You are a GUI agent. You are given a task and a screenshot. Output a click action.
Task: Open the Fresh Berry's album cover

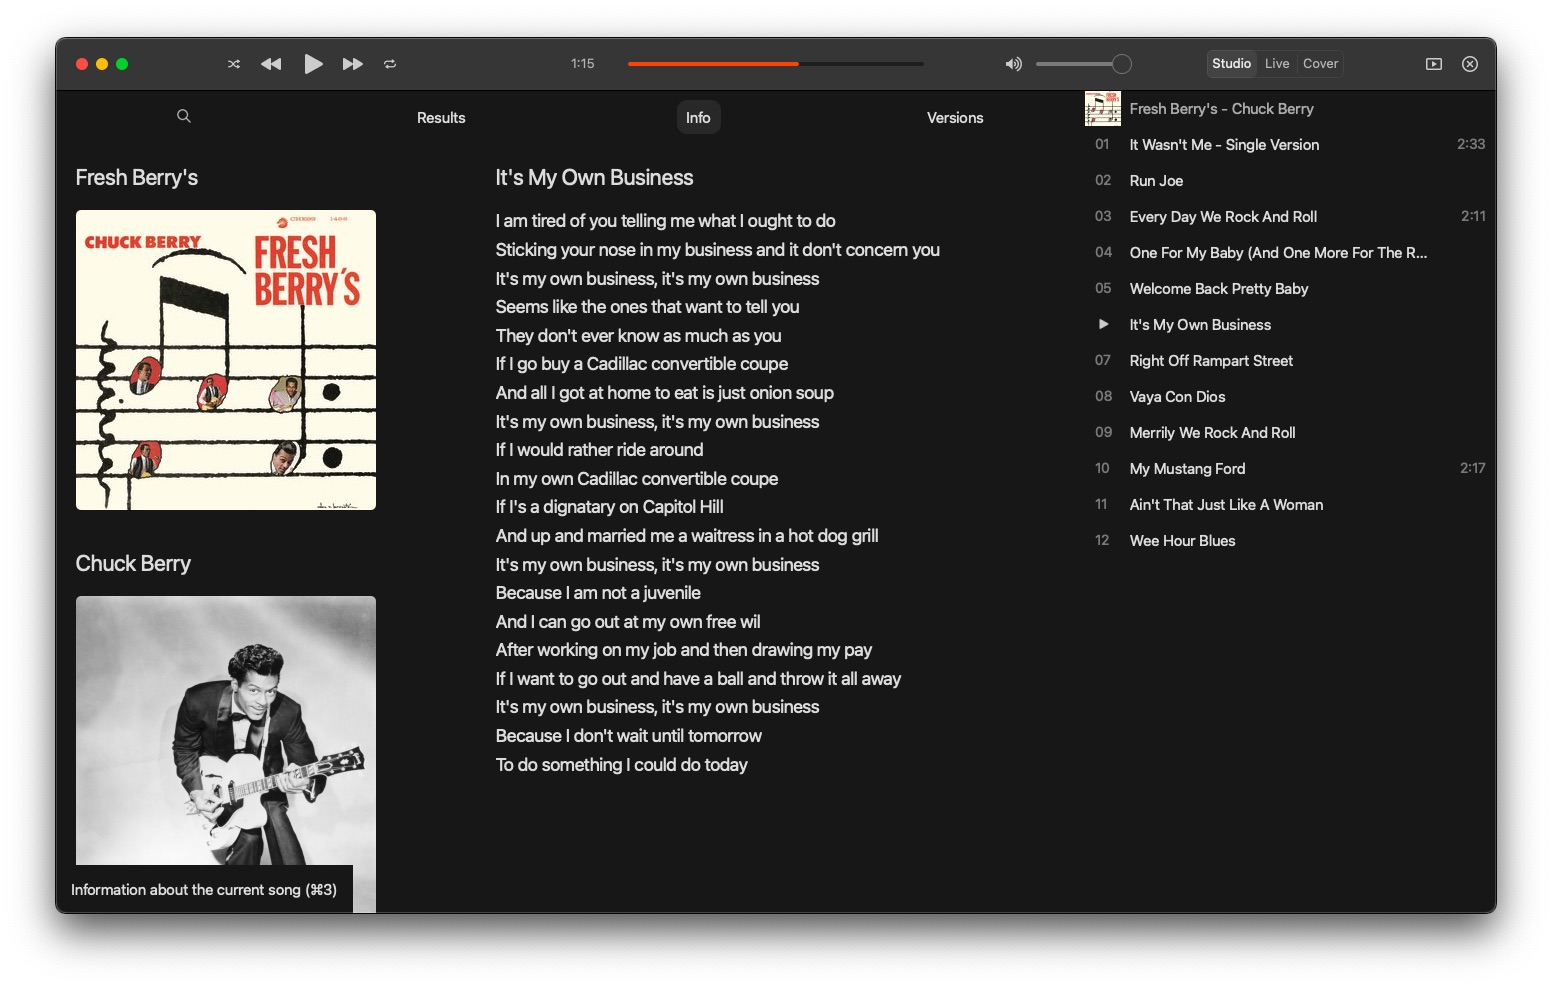tap(226, 360)
